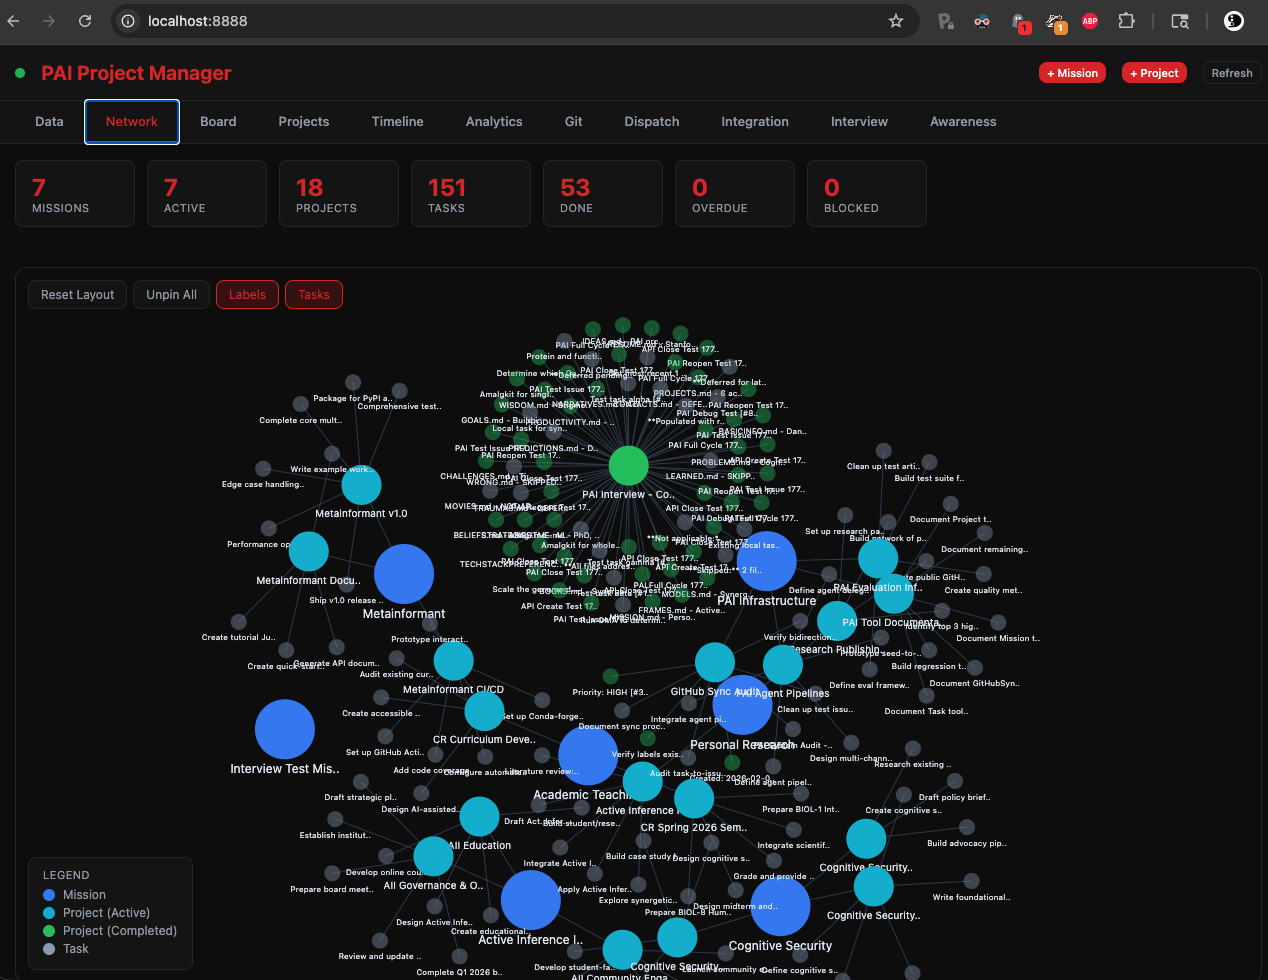Click the Mission legend color dot

coord(49,895)
